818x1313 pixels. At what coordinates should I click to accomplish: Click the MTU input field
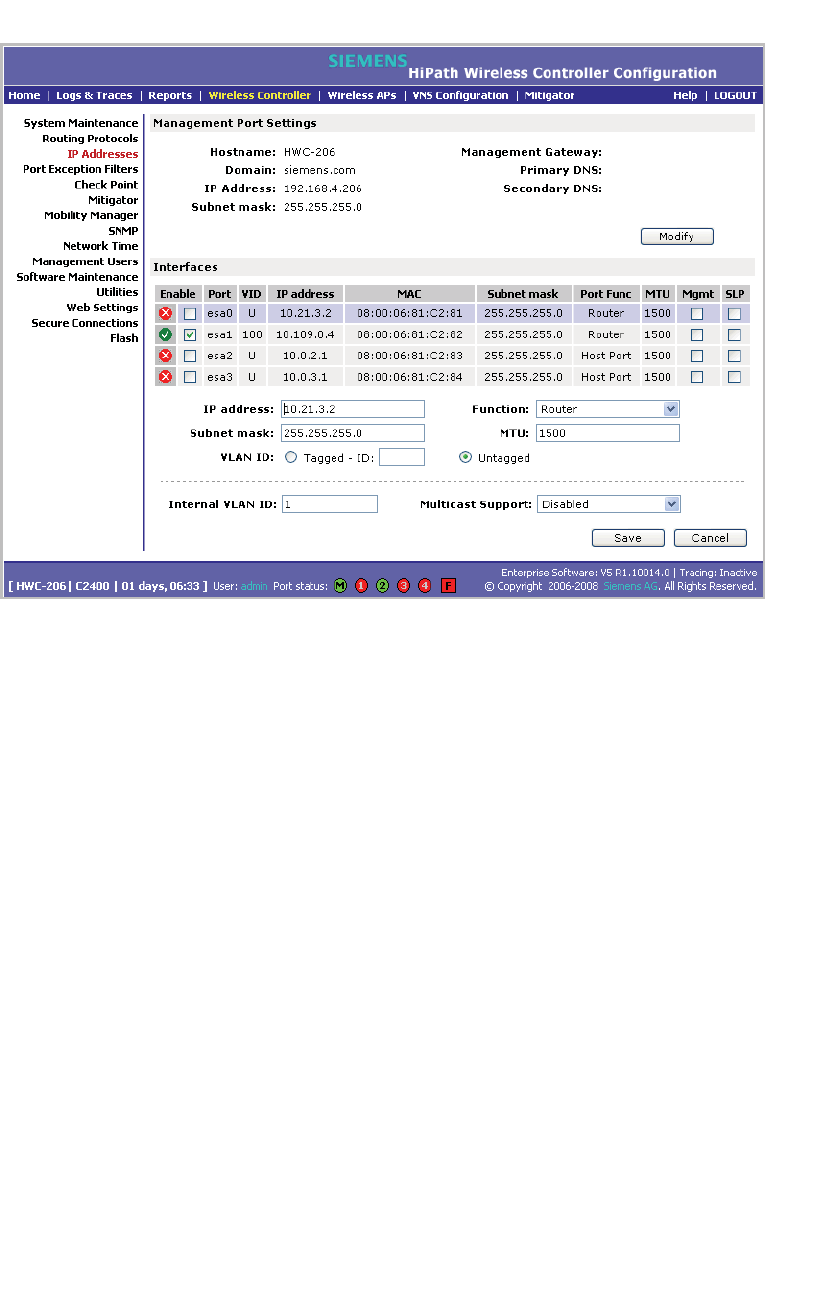[608, 433]
